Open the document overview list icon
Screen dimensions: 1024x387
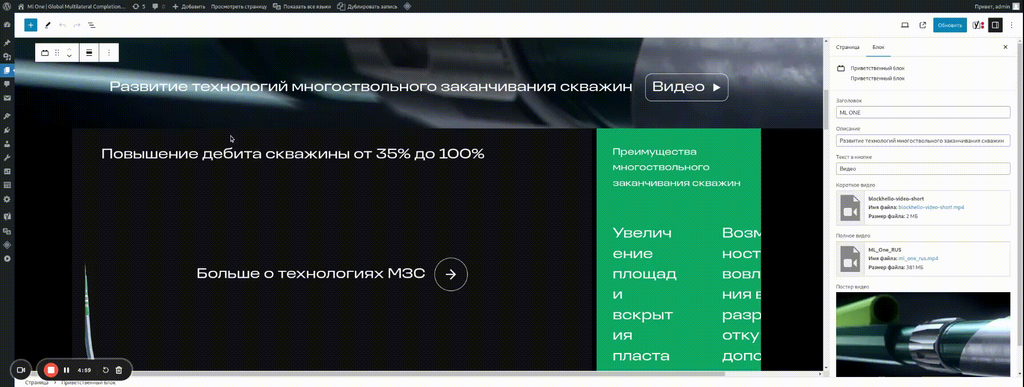[x=91, y=25]
